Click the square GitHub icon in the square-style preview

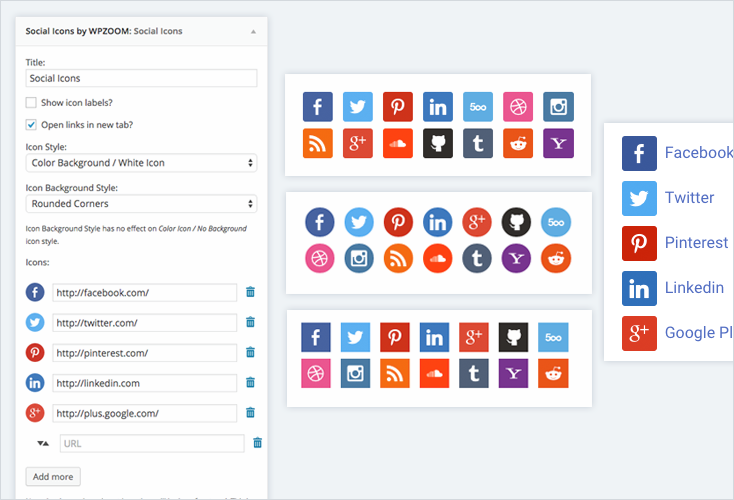(x=514, y=337)
